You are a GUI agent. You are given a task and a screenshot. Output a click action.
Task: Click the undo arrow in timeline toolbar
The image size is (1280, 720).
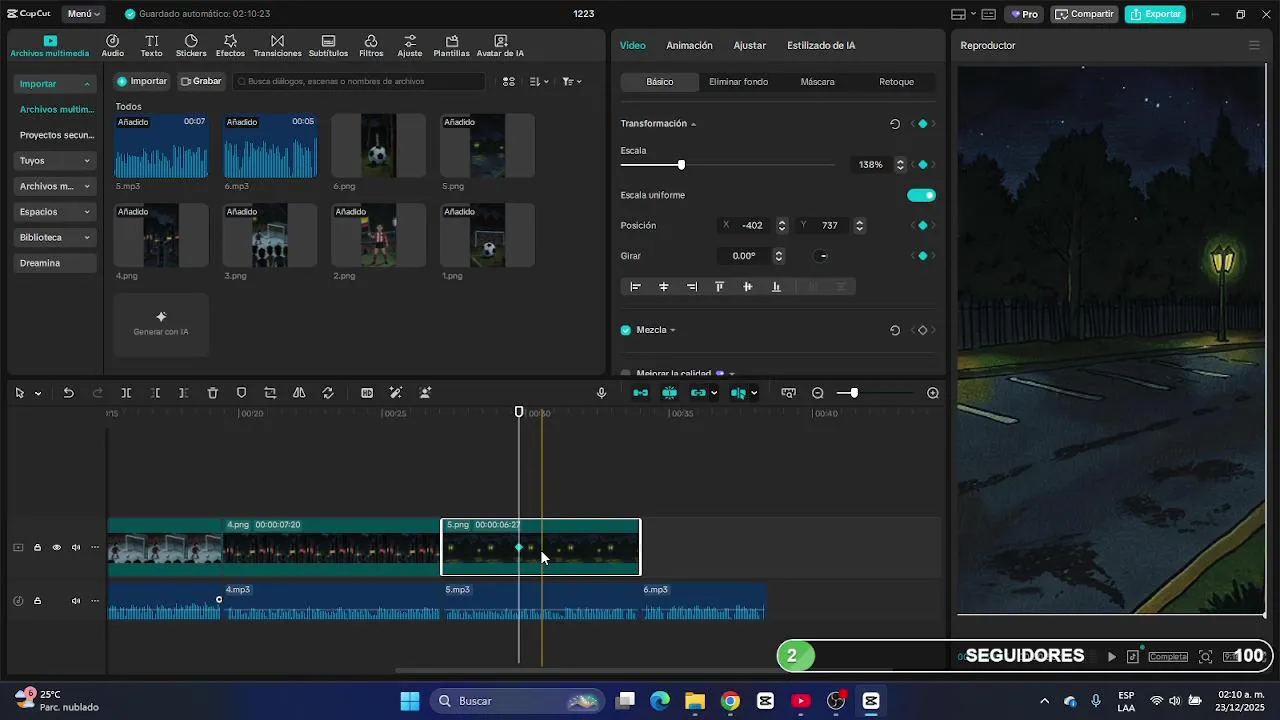[x=68, y=393]
